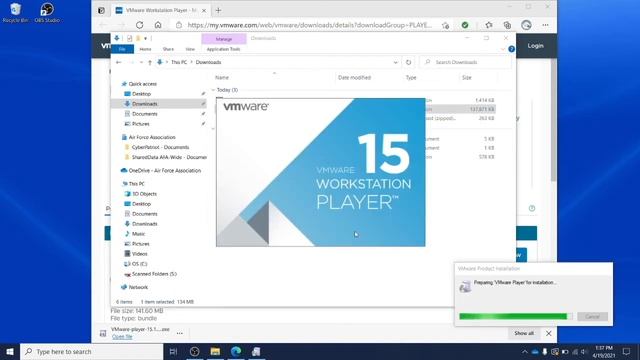Viewport: 640px width, 360px height.
Task: Open 3D Objects under This PC
Action: coord(144,194)
